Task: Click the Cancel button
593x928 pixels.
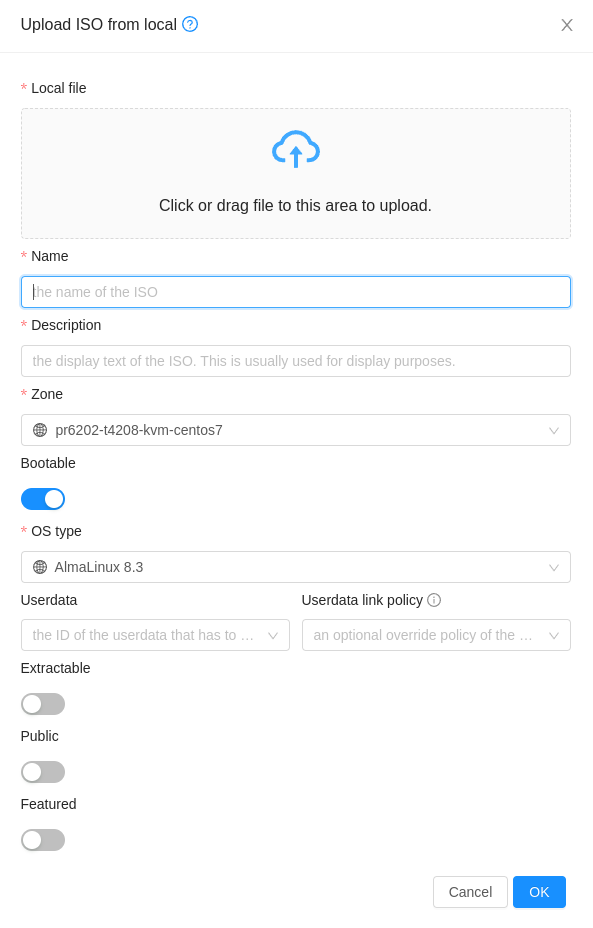Action: point(470,892)
